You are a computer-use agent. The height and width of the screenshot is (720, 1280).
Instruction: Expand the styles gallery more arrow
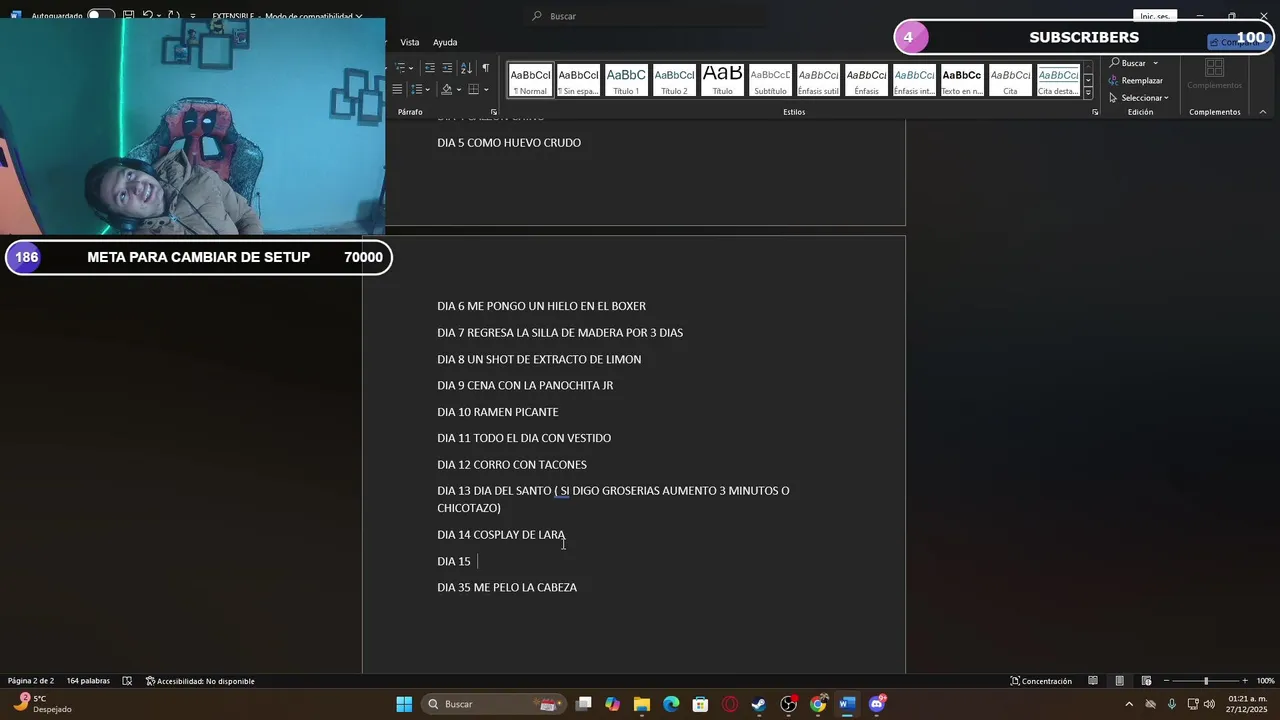1088,92
